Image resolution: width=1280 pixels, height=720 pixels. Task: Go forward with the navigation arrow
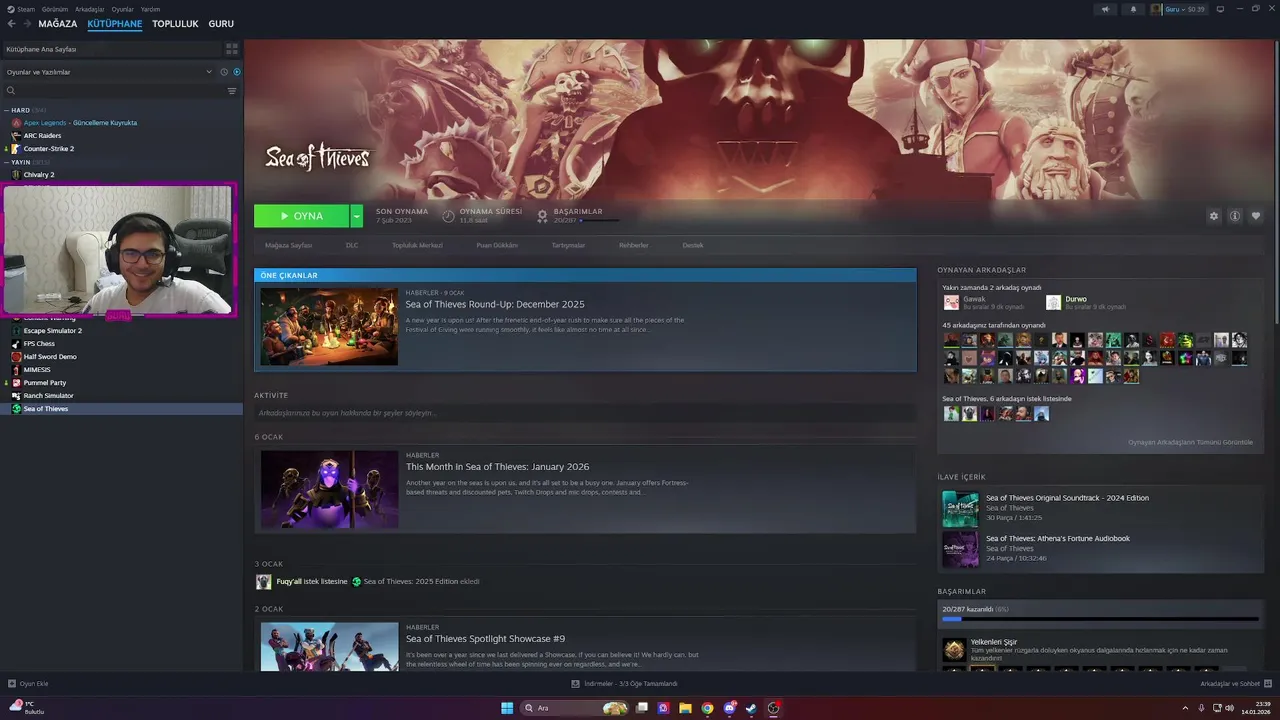(x=26, y=23)
